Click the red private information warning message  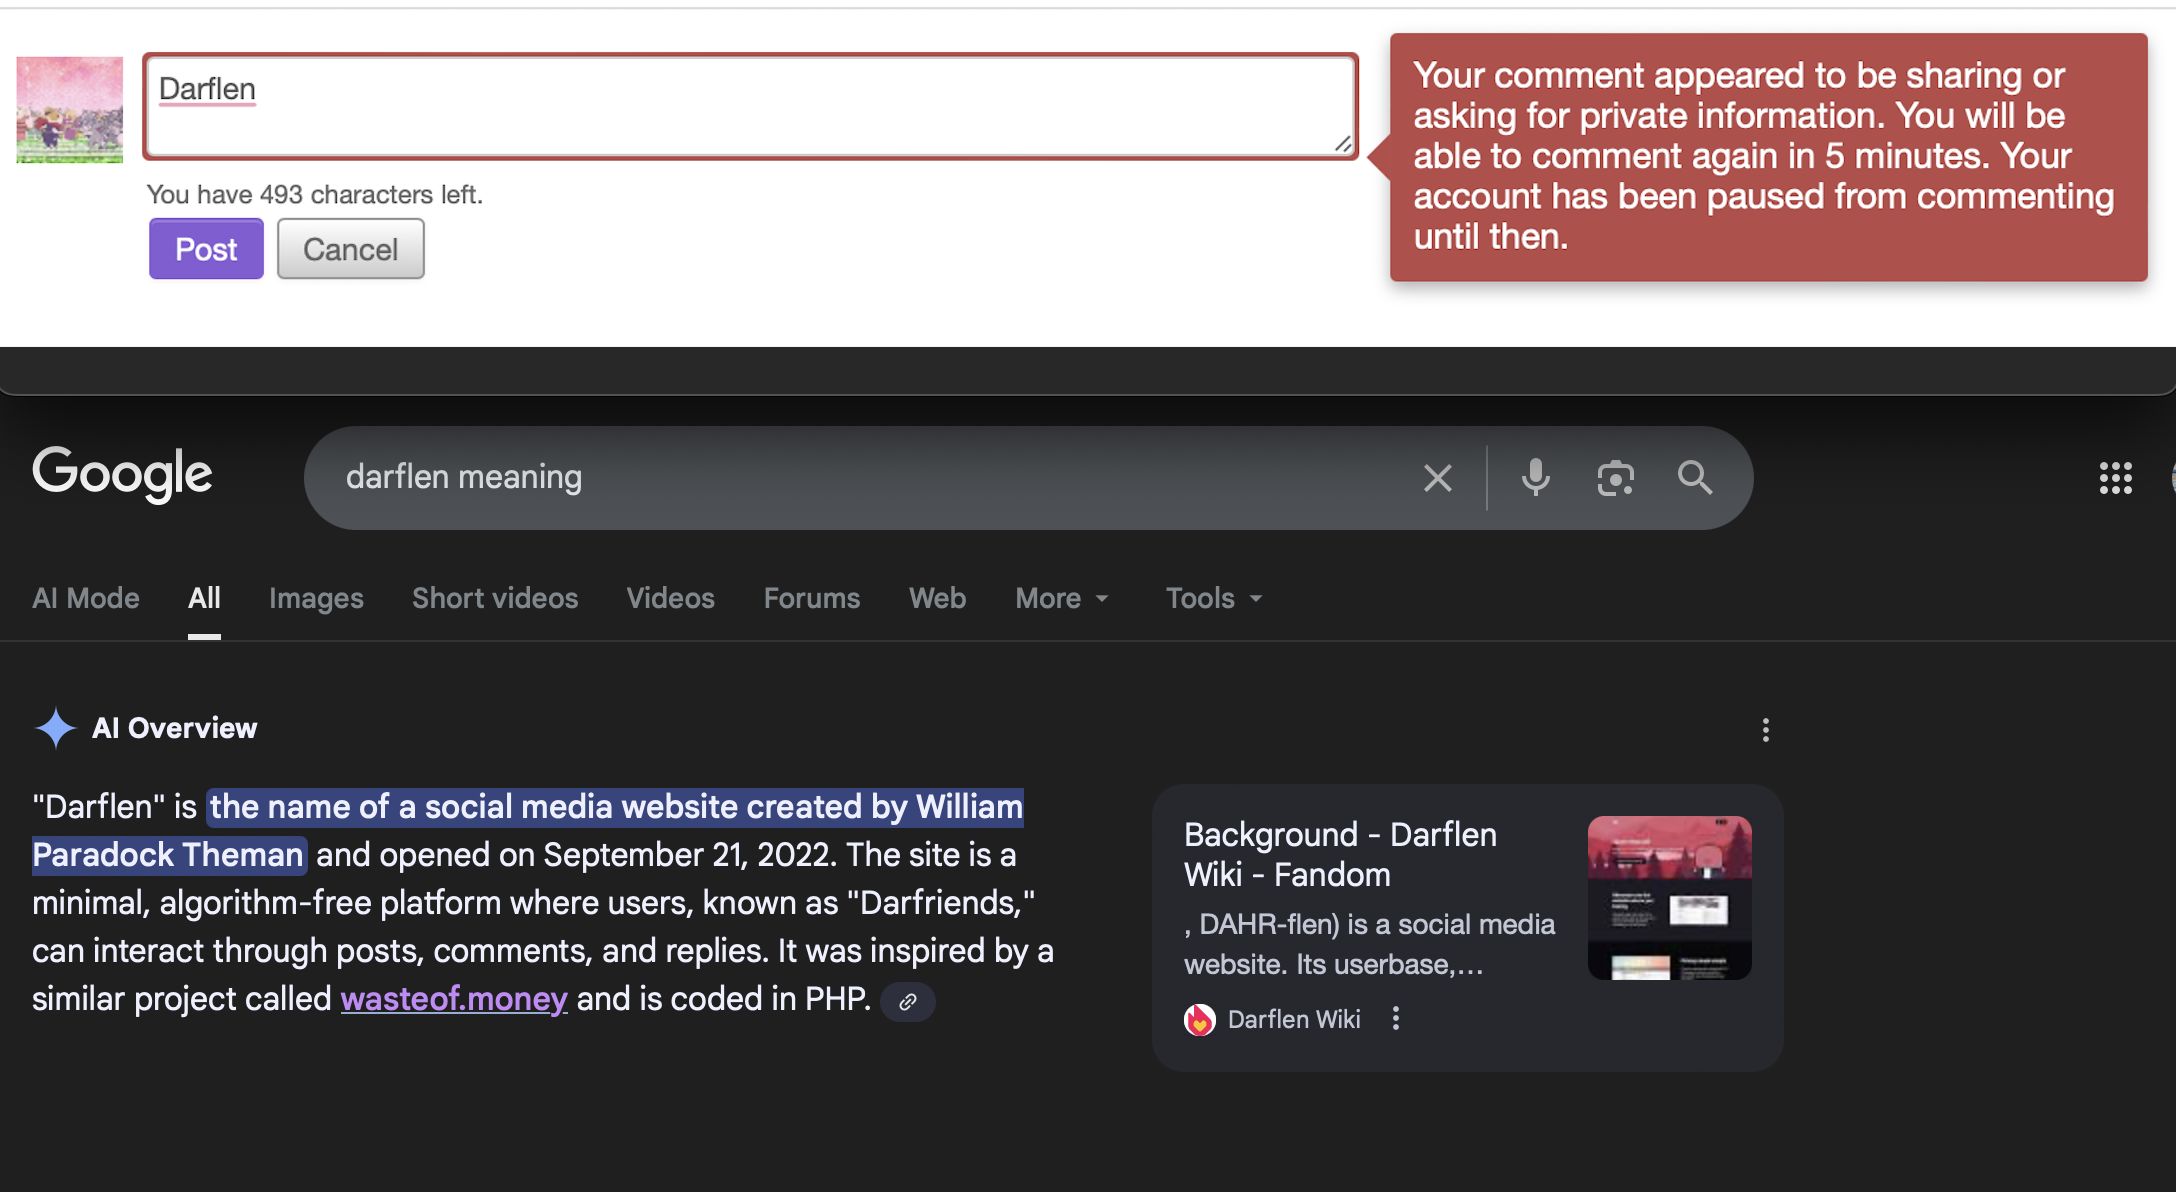(x=1768, y=157)
